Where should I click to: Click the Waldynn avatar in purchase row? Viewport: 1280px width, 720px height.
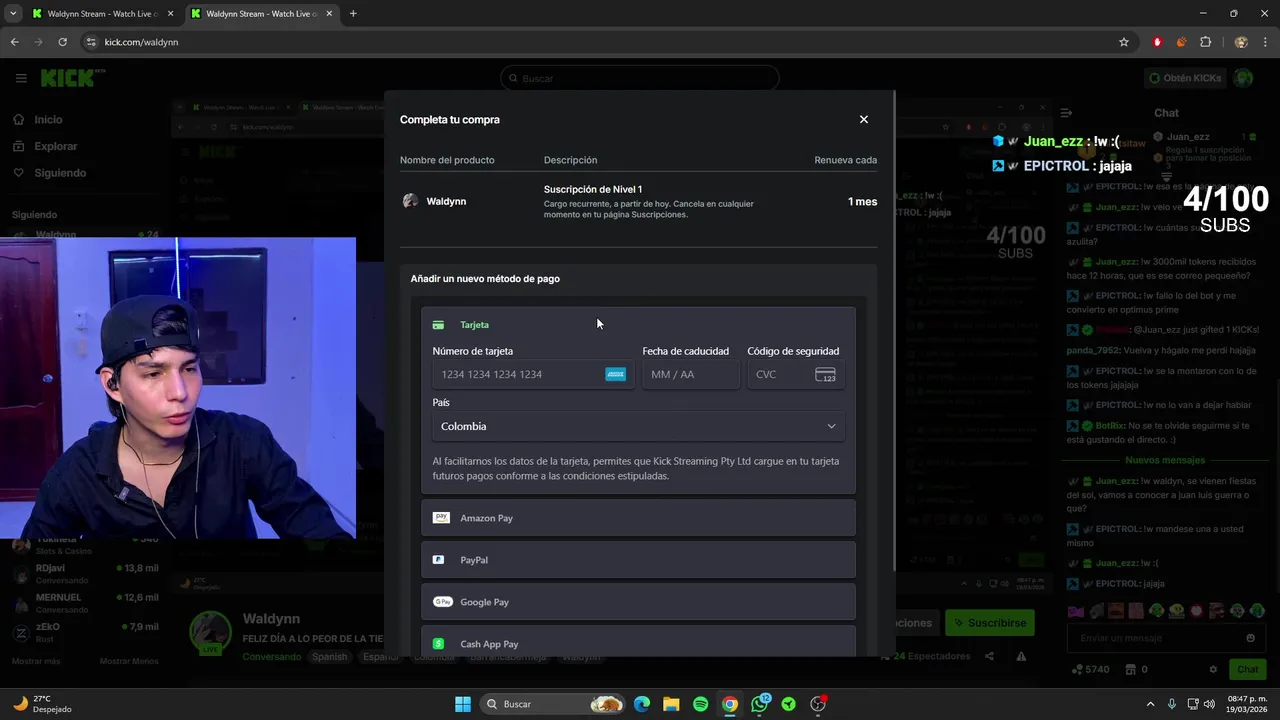point(410,201)
